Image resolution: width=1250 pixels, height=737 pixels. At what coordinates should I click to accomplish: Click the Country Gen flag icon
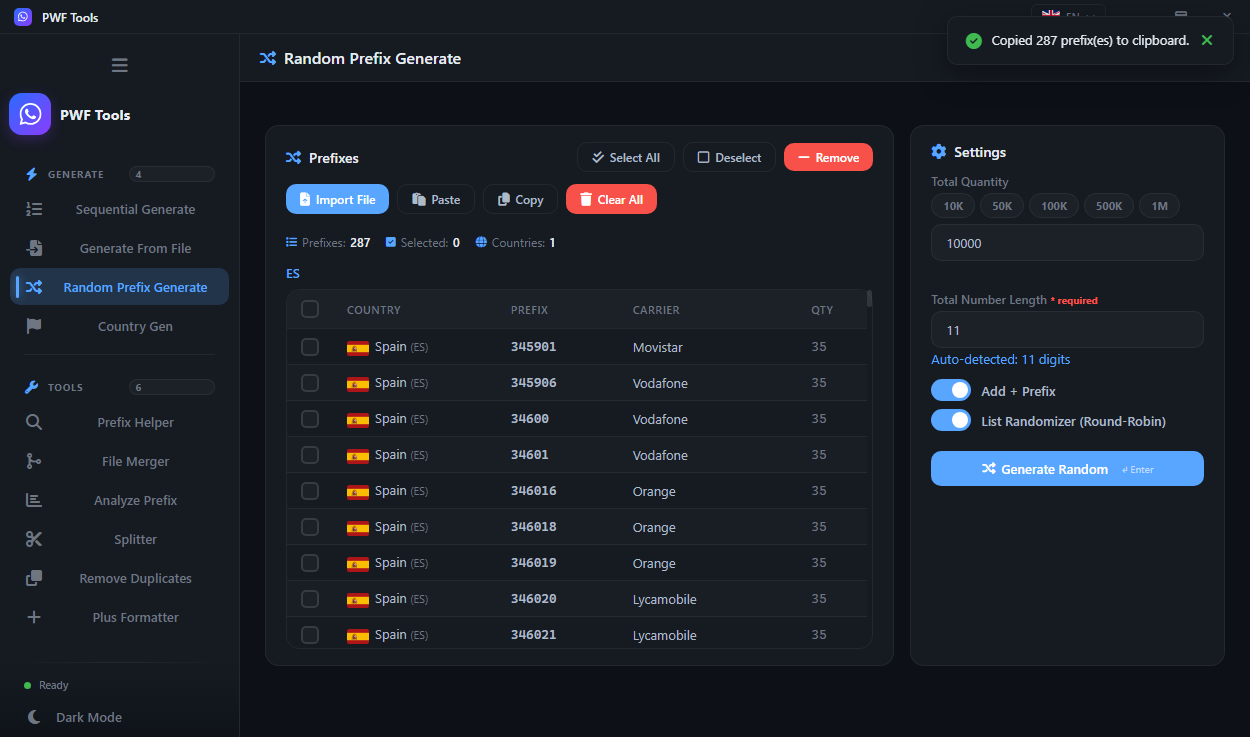point(34,326)
